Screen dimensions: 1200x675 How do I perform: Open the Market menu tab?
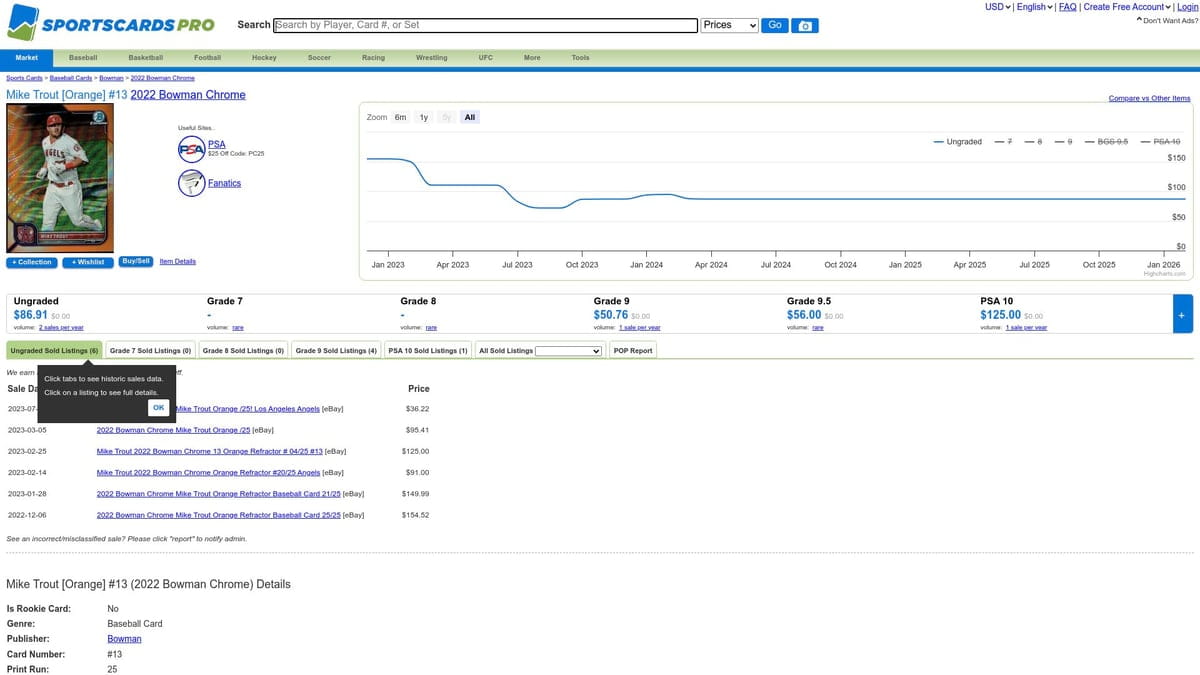(27, 58)
